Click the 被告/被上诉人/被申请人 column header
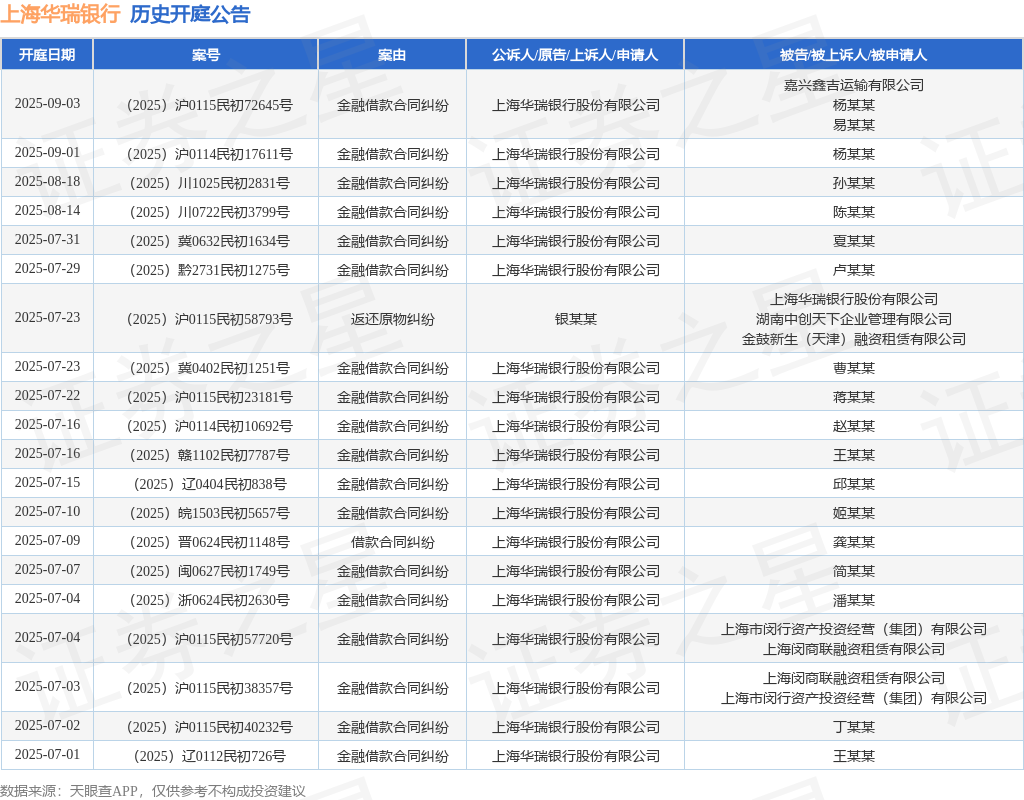The width and height of the screenshot is (1024, 800). 854,55
